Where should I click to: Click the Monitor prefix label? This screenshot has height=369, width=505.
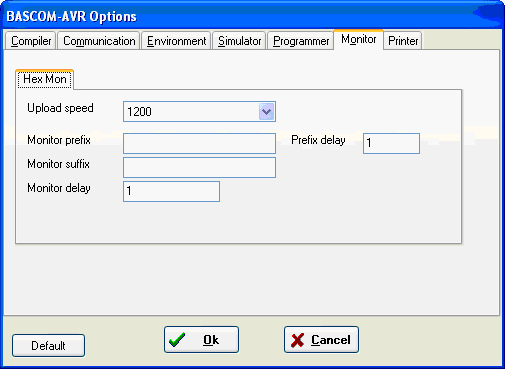(59, 140)
